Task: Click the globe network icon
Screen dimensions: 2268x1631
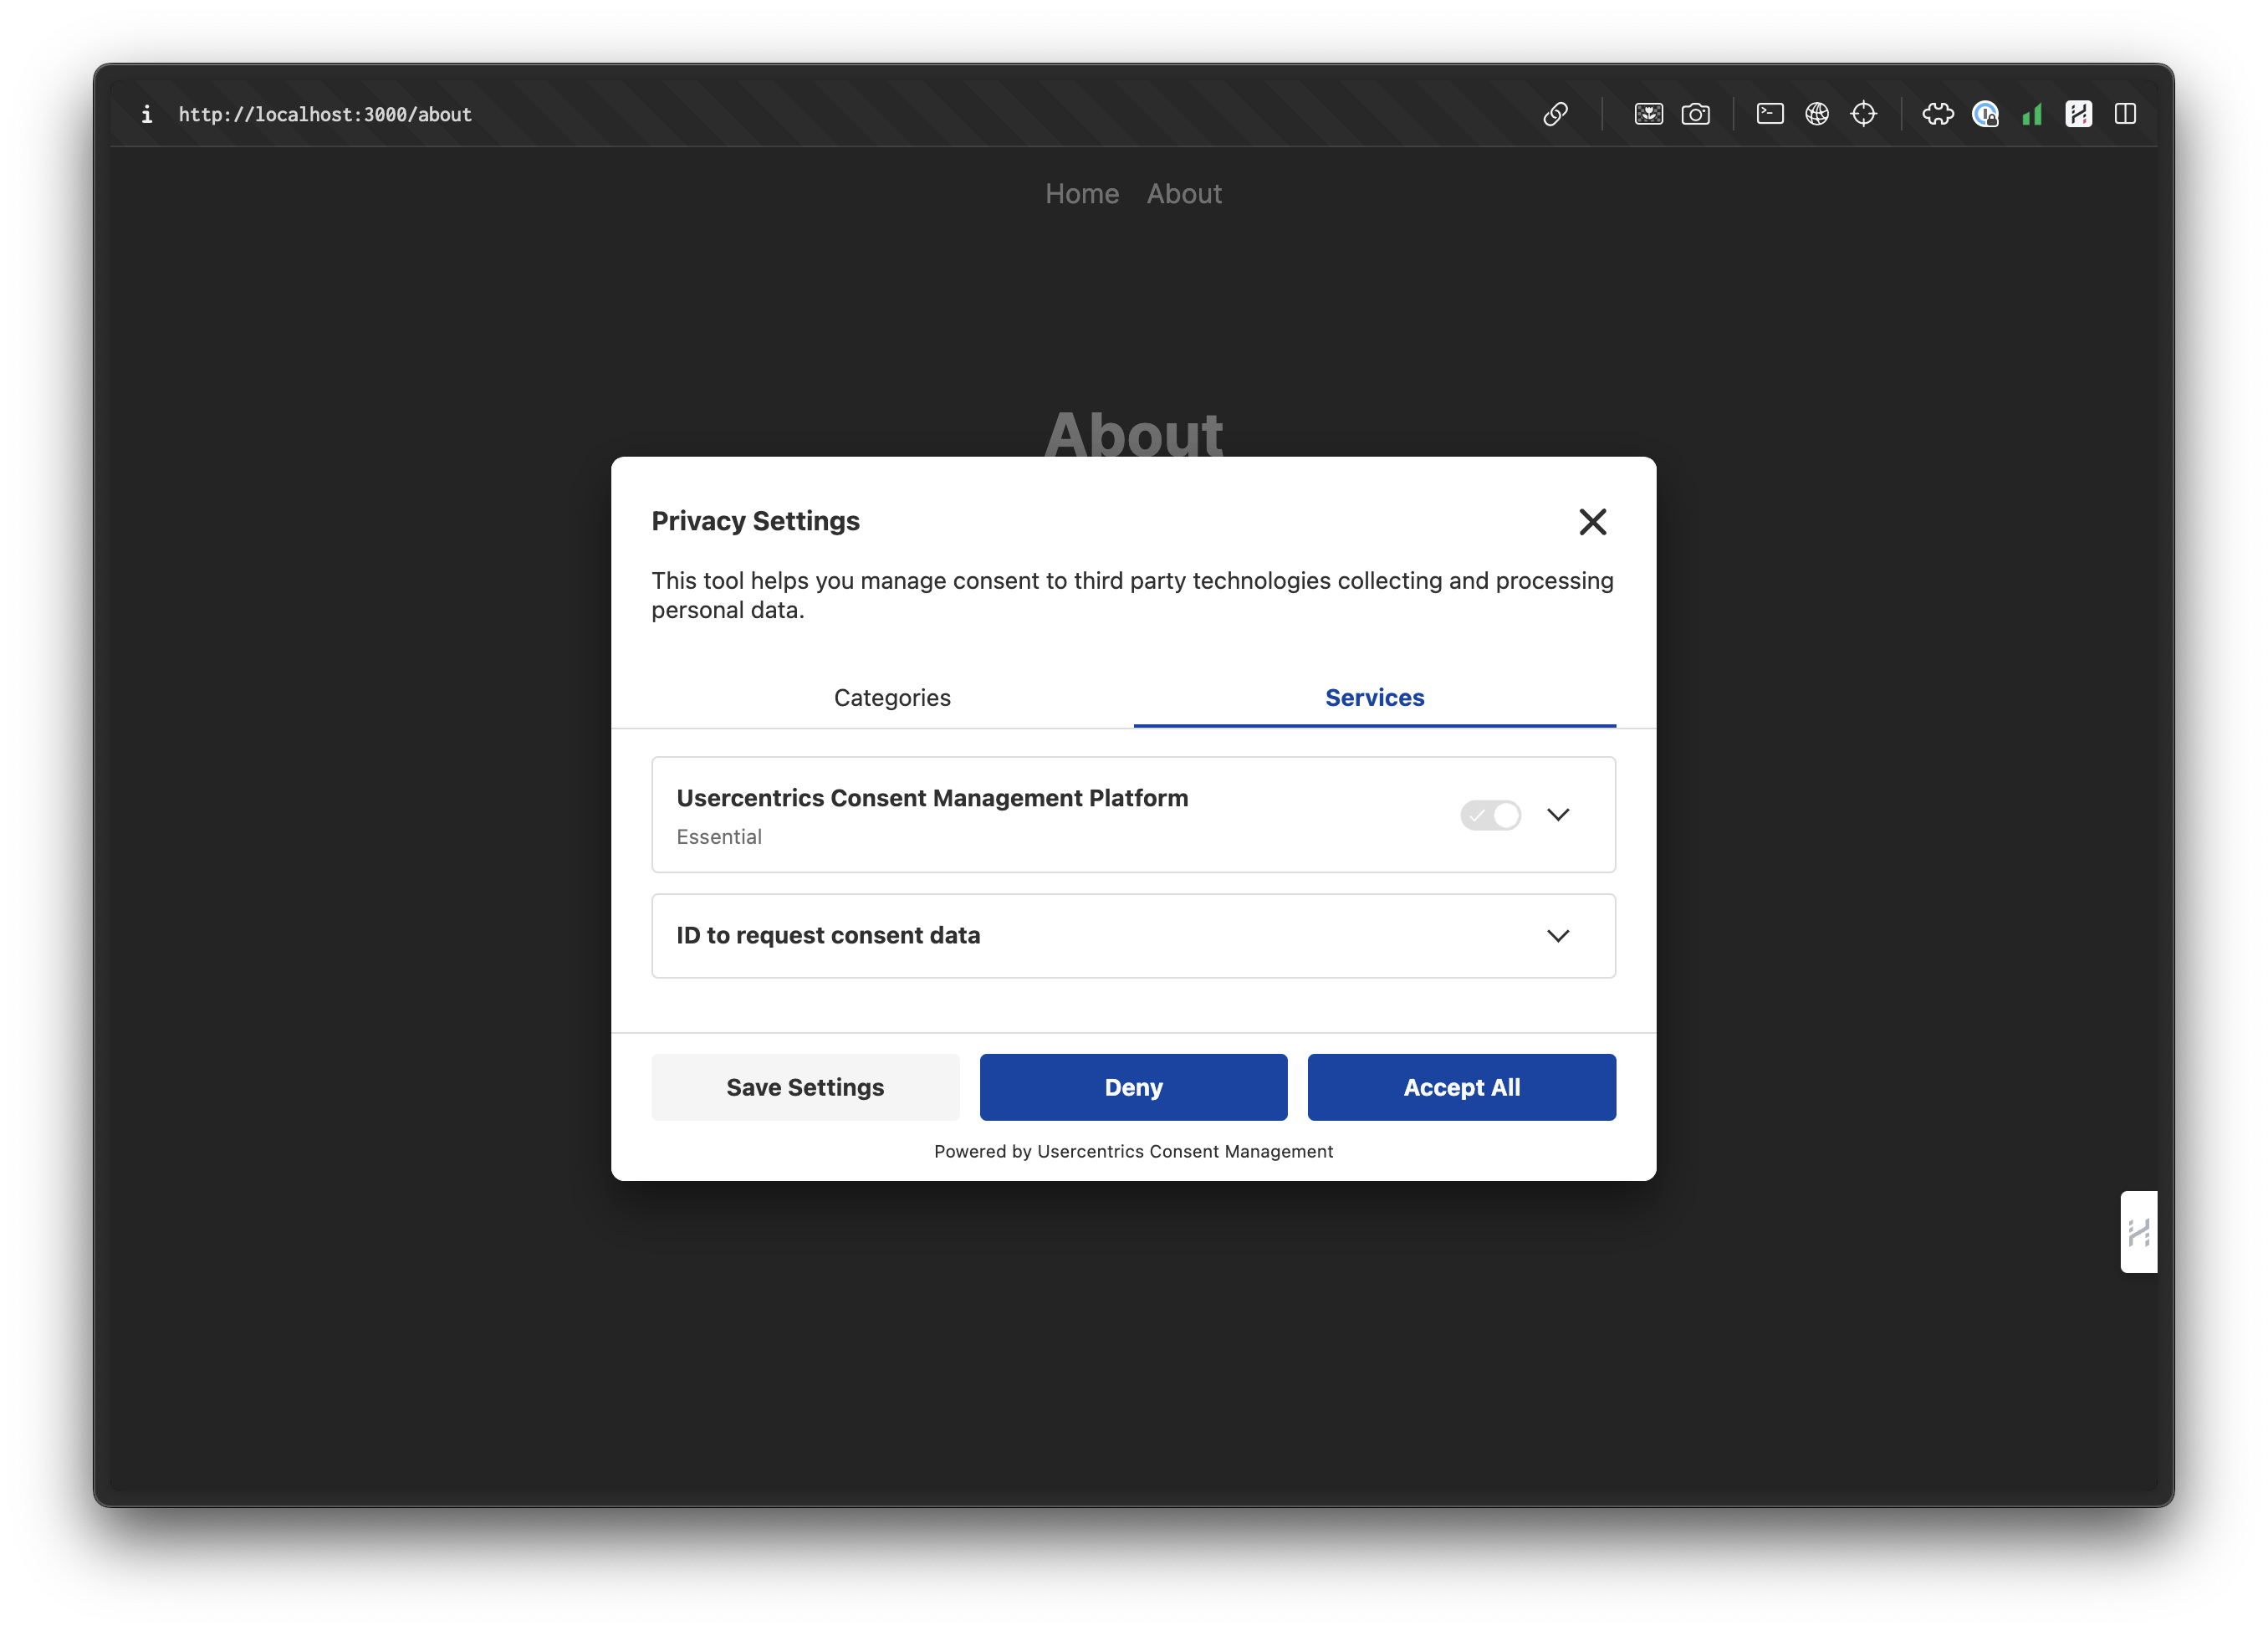Action: pos(1817,114)
